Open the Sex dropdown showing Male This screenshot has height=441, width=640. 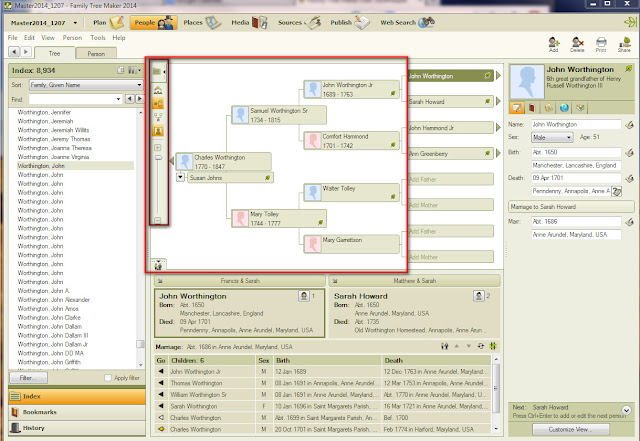pos(552,138)
